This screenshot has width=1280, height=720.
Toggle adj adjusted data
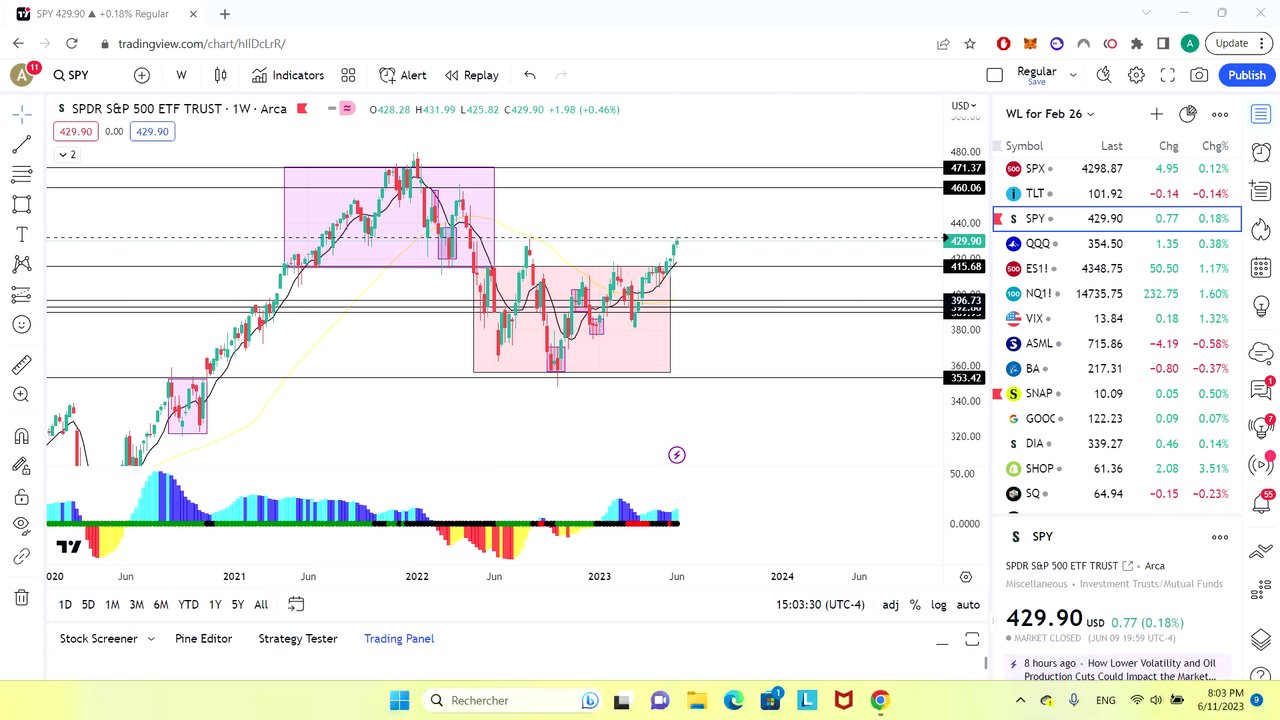(x=890, y=604)
